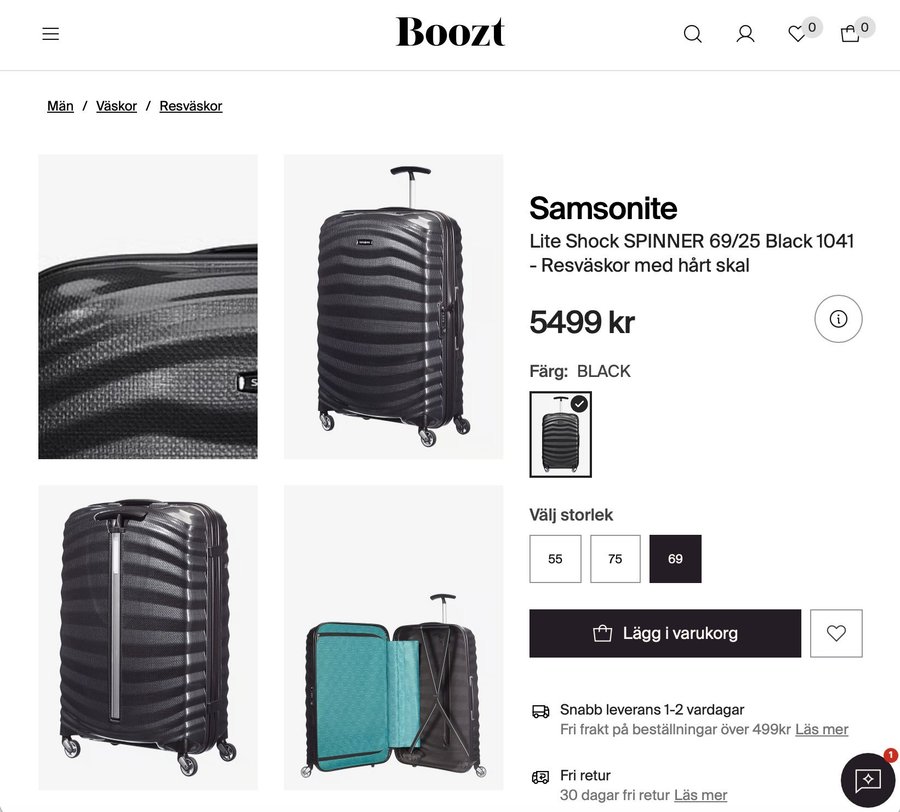Click Läs mer link for free returns
The height and width of the screenshot is (812, 900).
click(701, 796)
